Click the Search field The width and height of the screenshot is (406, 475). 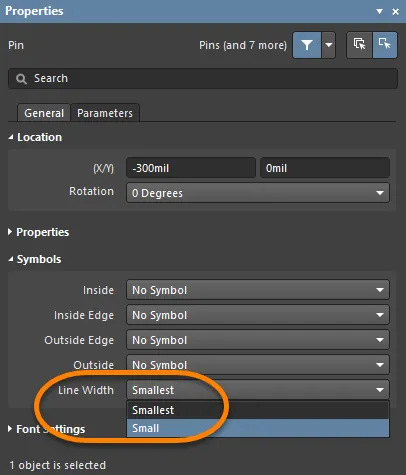tap(203, 79)
